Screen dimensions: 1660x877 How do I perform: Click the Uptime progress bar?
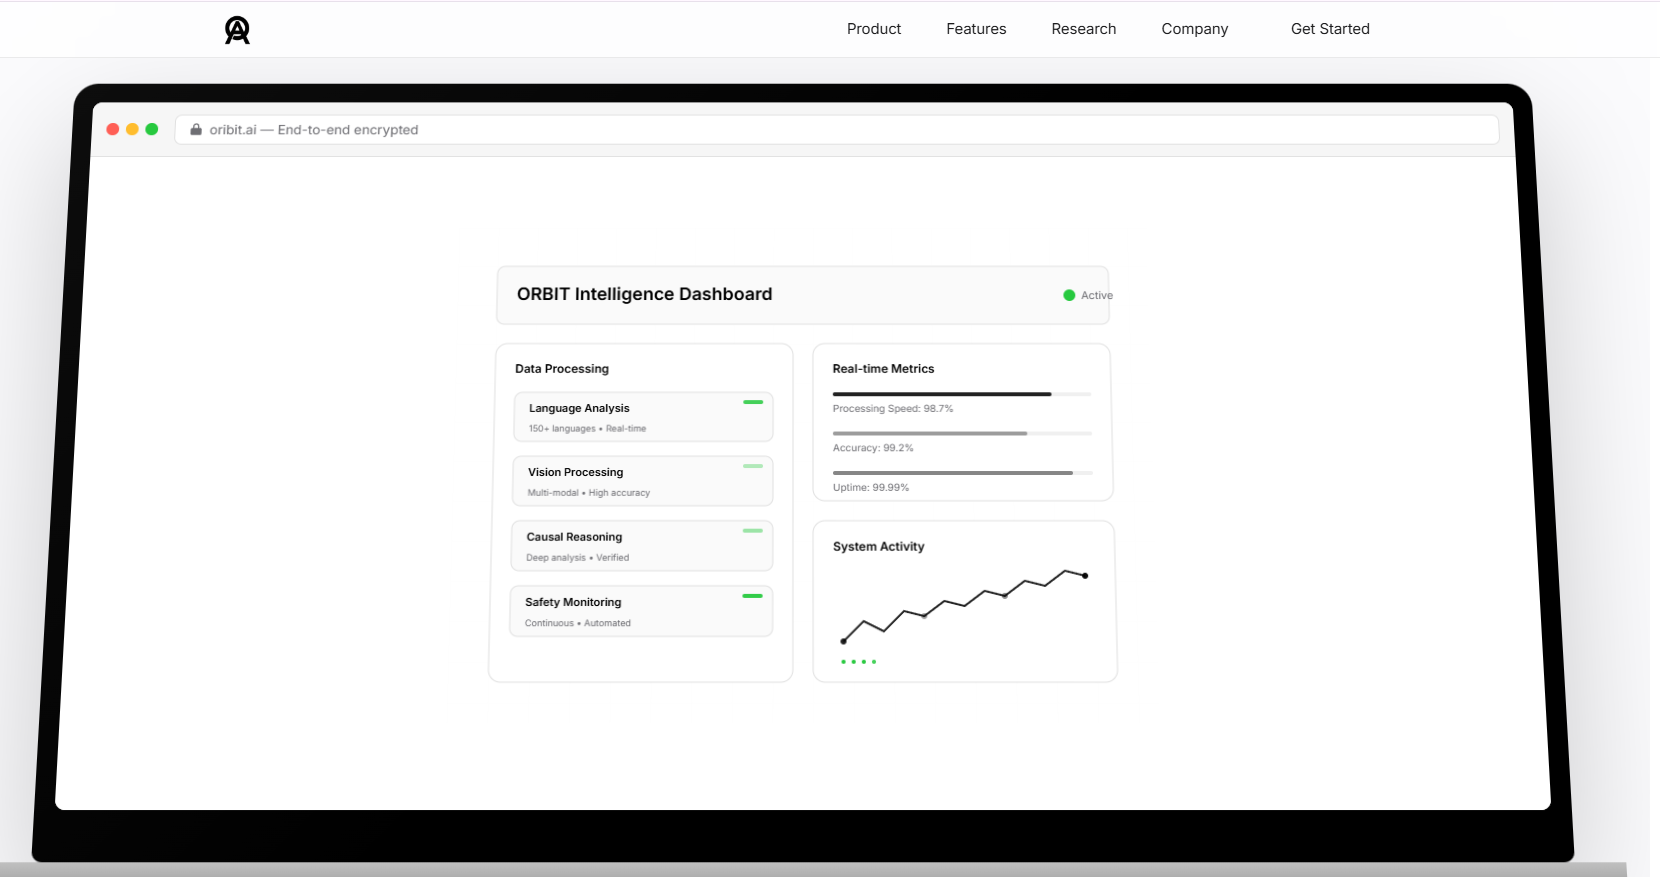pos(962,472)
